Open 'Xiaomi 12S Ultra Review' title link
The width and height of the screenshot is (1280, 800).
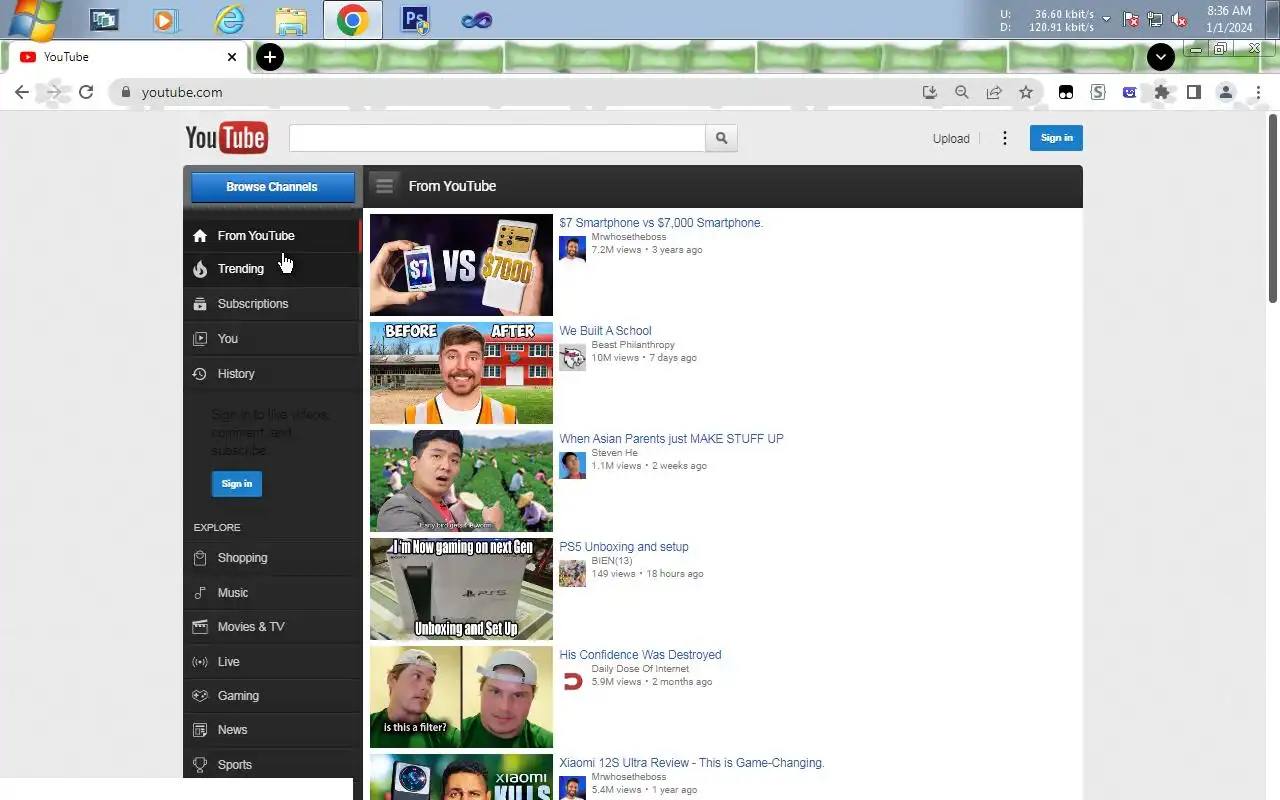point(692,763)
